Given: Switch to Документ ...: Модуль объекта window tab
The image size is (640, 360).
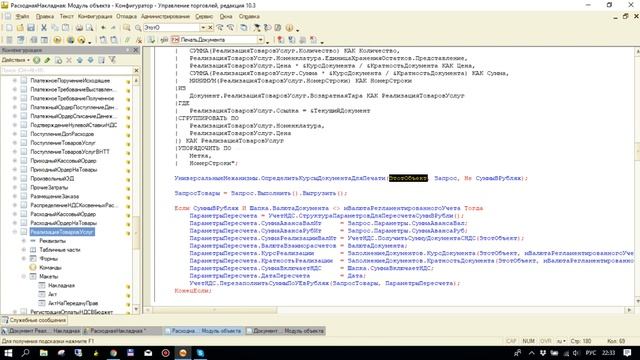Looking at the screenshot, I should (x=285, y=331).
